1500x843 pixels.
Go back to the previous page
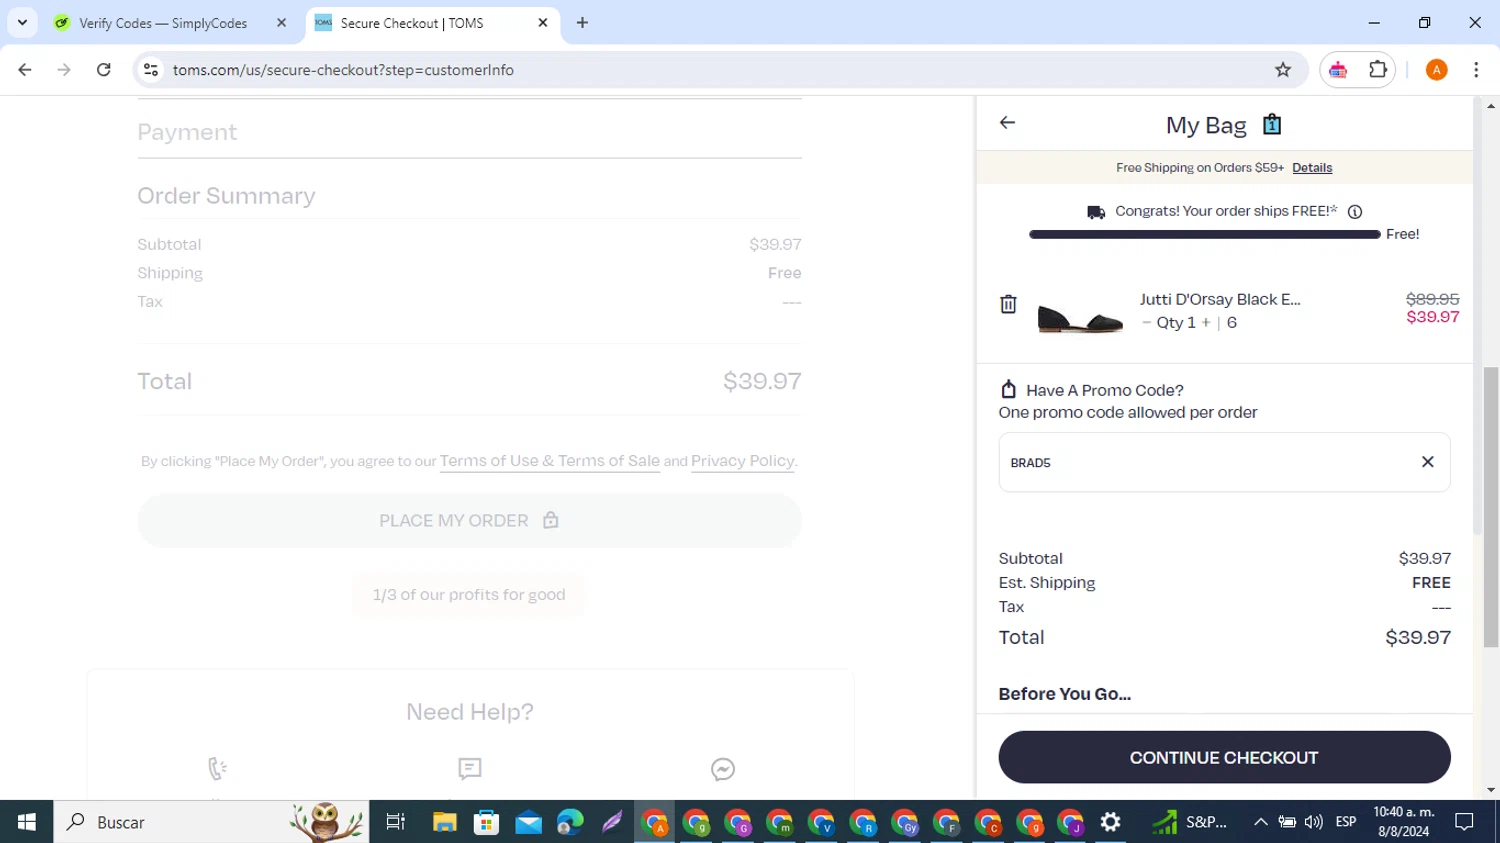(25, 70)
